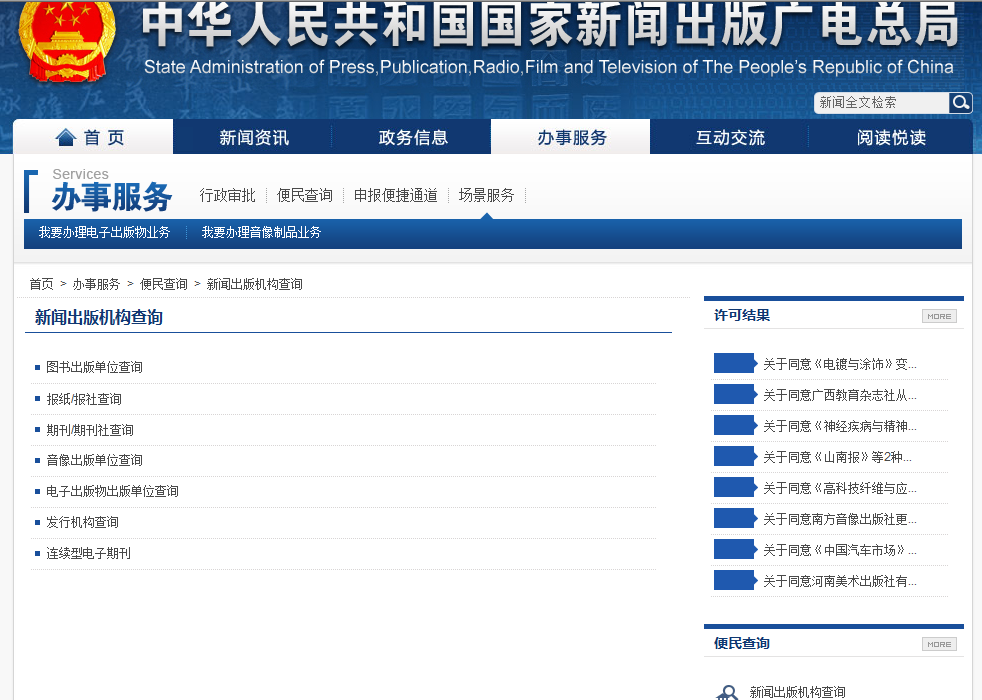982x700 pixels.
Task: Click 新闻出版机构查询 in the breadcrumb
Action: tap(254, 284)
